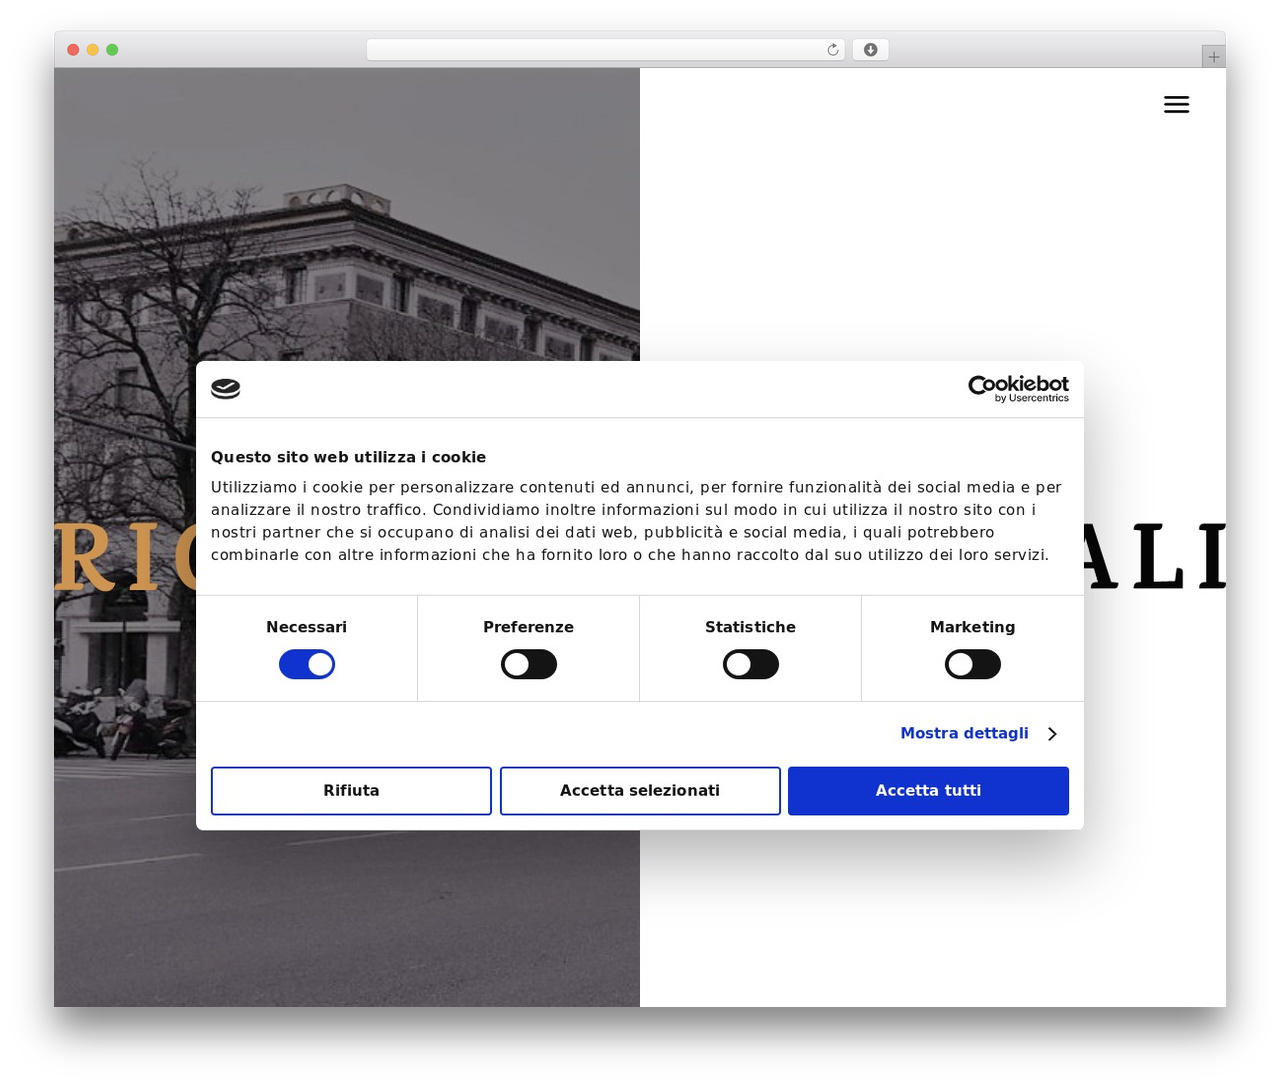Click the 'Necessari' label text
Viewport: 1280px width, 1084px height.
click(x=306, y=627)
